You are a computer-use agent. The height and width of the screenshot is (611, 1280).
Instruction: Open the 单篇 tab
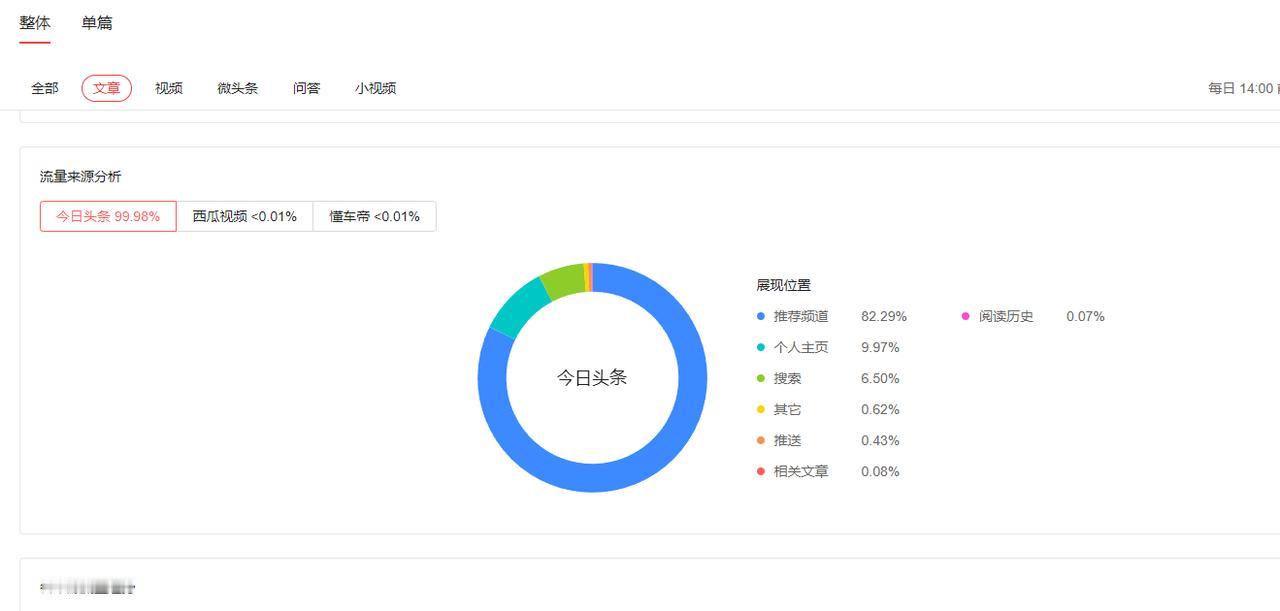tap(97, 23)
